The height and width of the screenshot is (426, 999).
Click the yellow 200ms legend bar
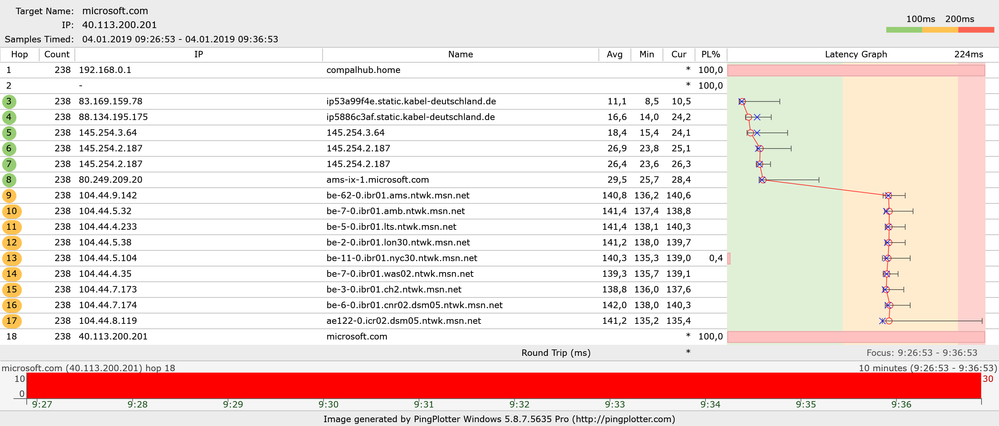click(x=939, y=30)
